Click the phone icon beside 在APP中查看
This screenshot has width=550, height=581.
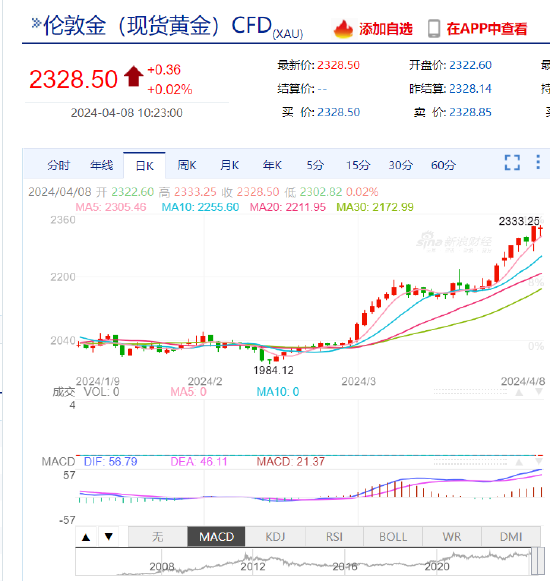point(434,29)
